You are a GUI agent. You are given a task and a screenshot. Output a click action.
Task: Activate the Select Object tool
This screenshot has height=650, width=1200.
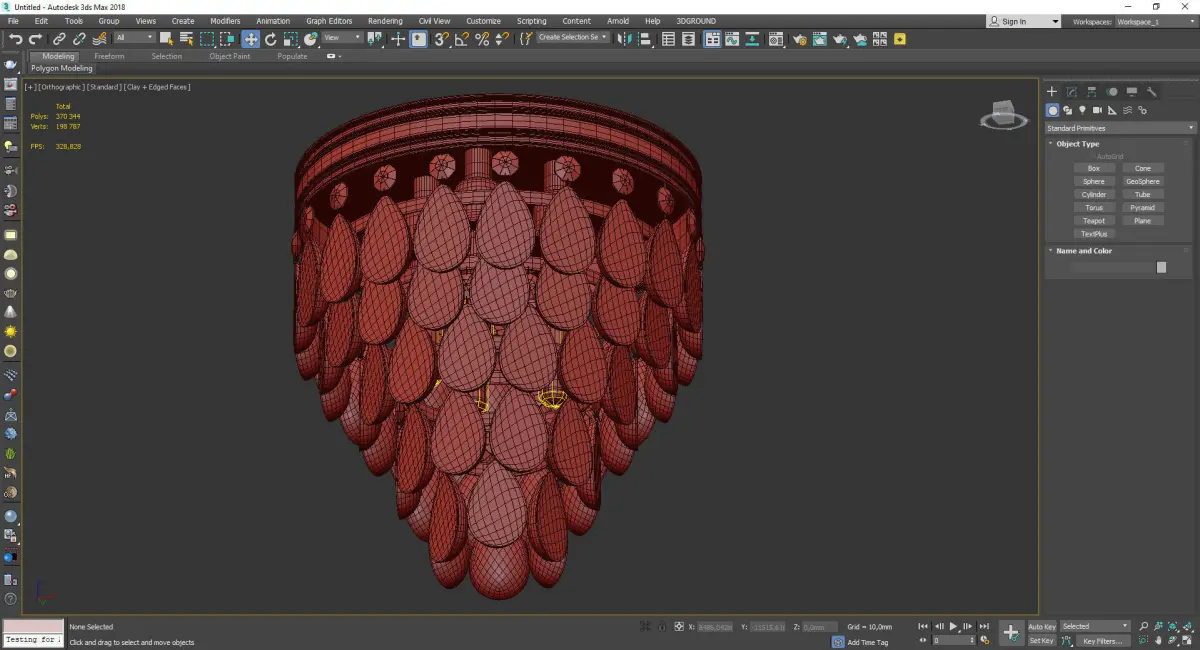[x=166, y=39]
